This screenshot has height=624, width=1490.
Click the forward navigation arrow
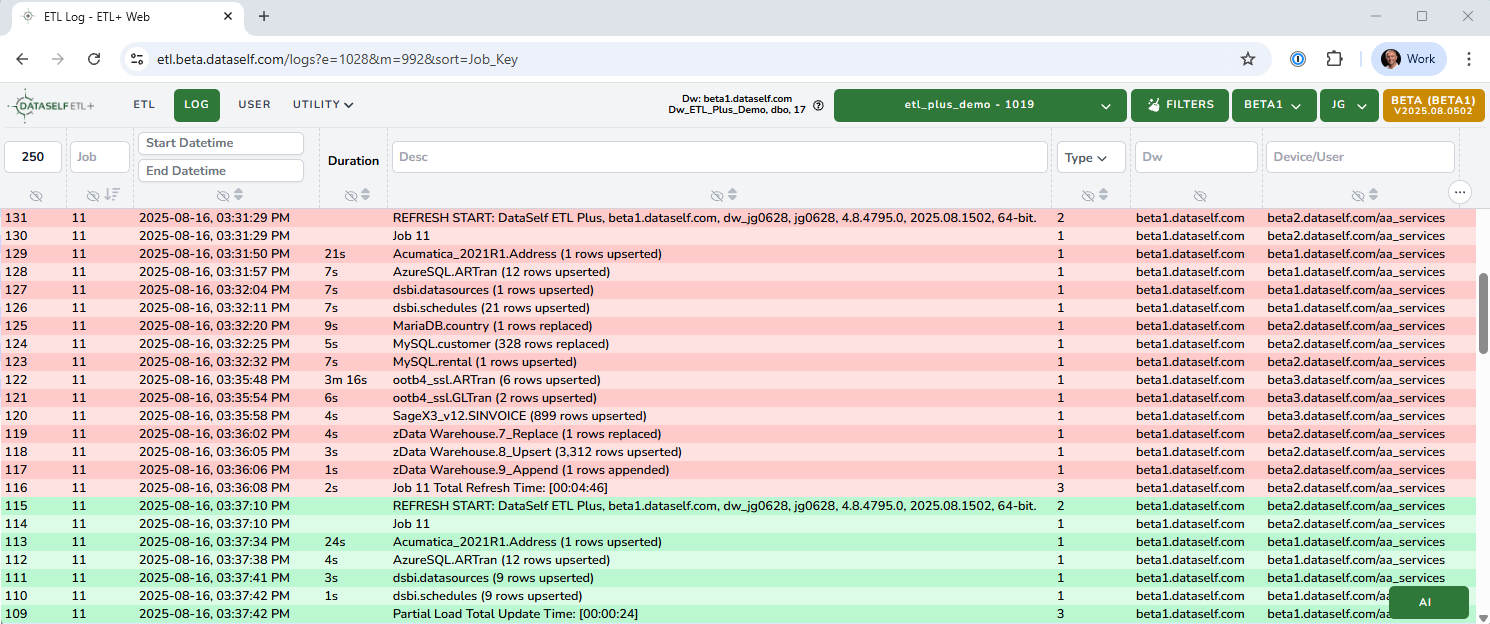tap(58, 59)
